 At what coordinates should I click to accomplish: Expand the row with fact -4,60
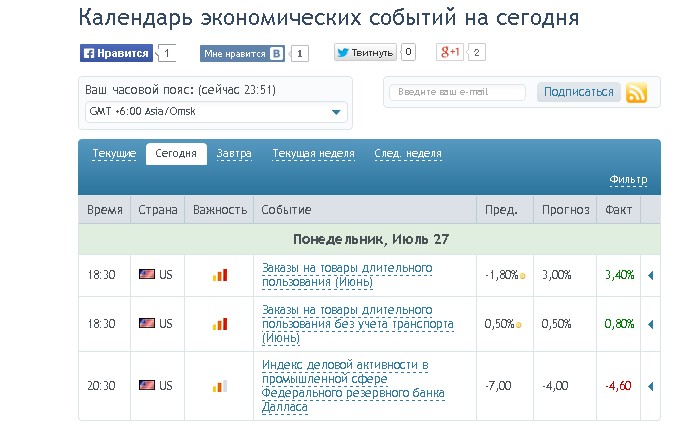pyautogui.click(x=650, y=386)
